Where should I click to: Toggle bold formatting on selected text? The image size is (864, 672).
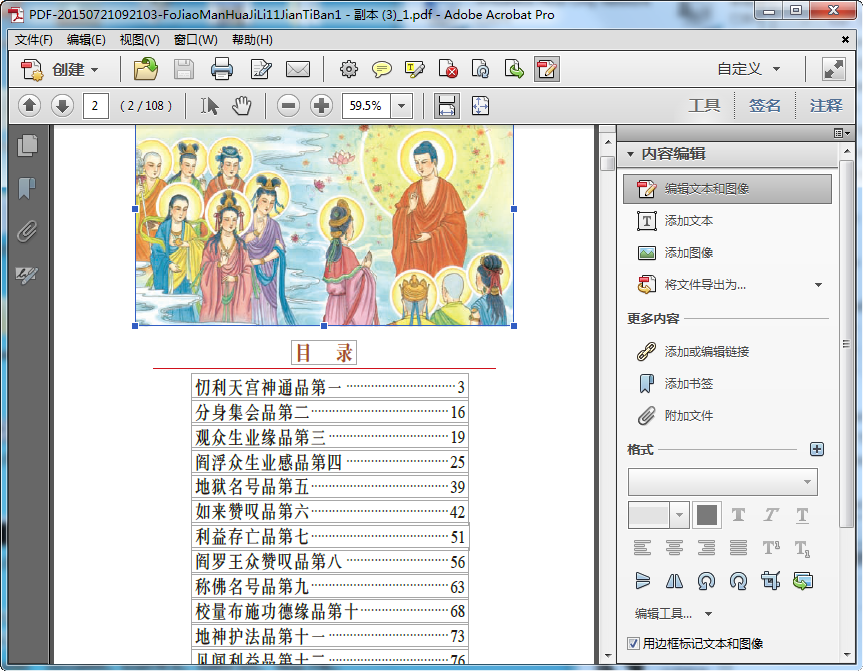point(738,514)
